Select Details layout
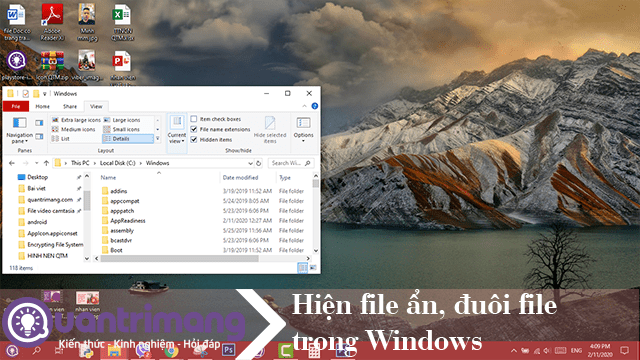Image resolution: width=640 pixels, height=360 pixels. click(128, 139)
